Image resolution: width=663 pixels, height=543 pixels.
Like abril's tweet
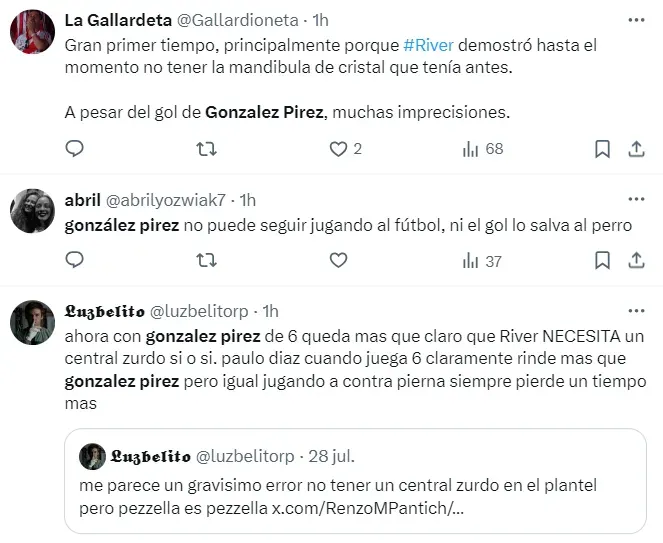click(x=338, y=260)
